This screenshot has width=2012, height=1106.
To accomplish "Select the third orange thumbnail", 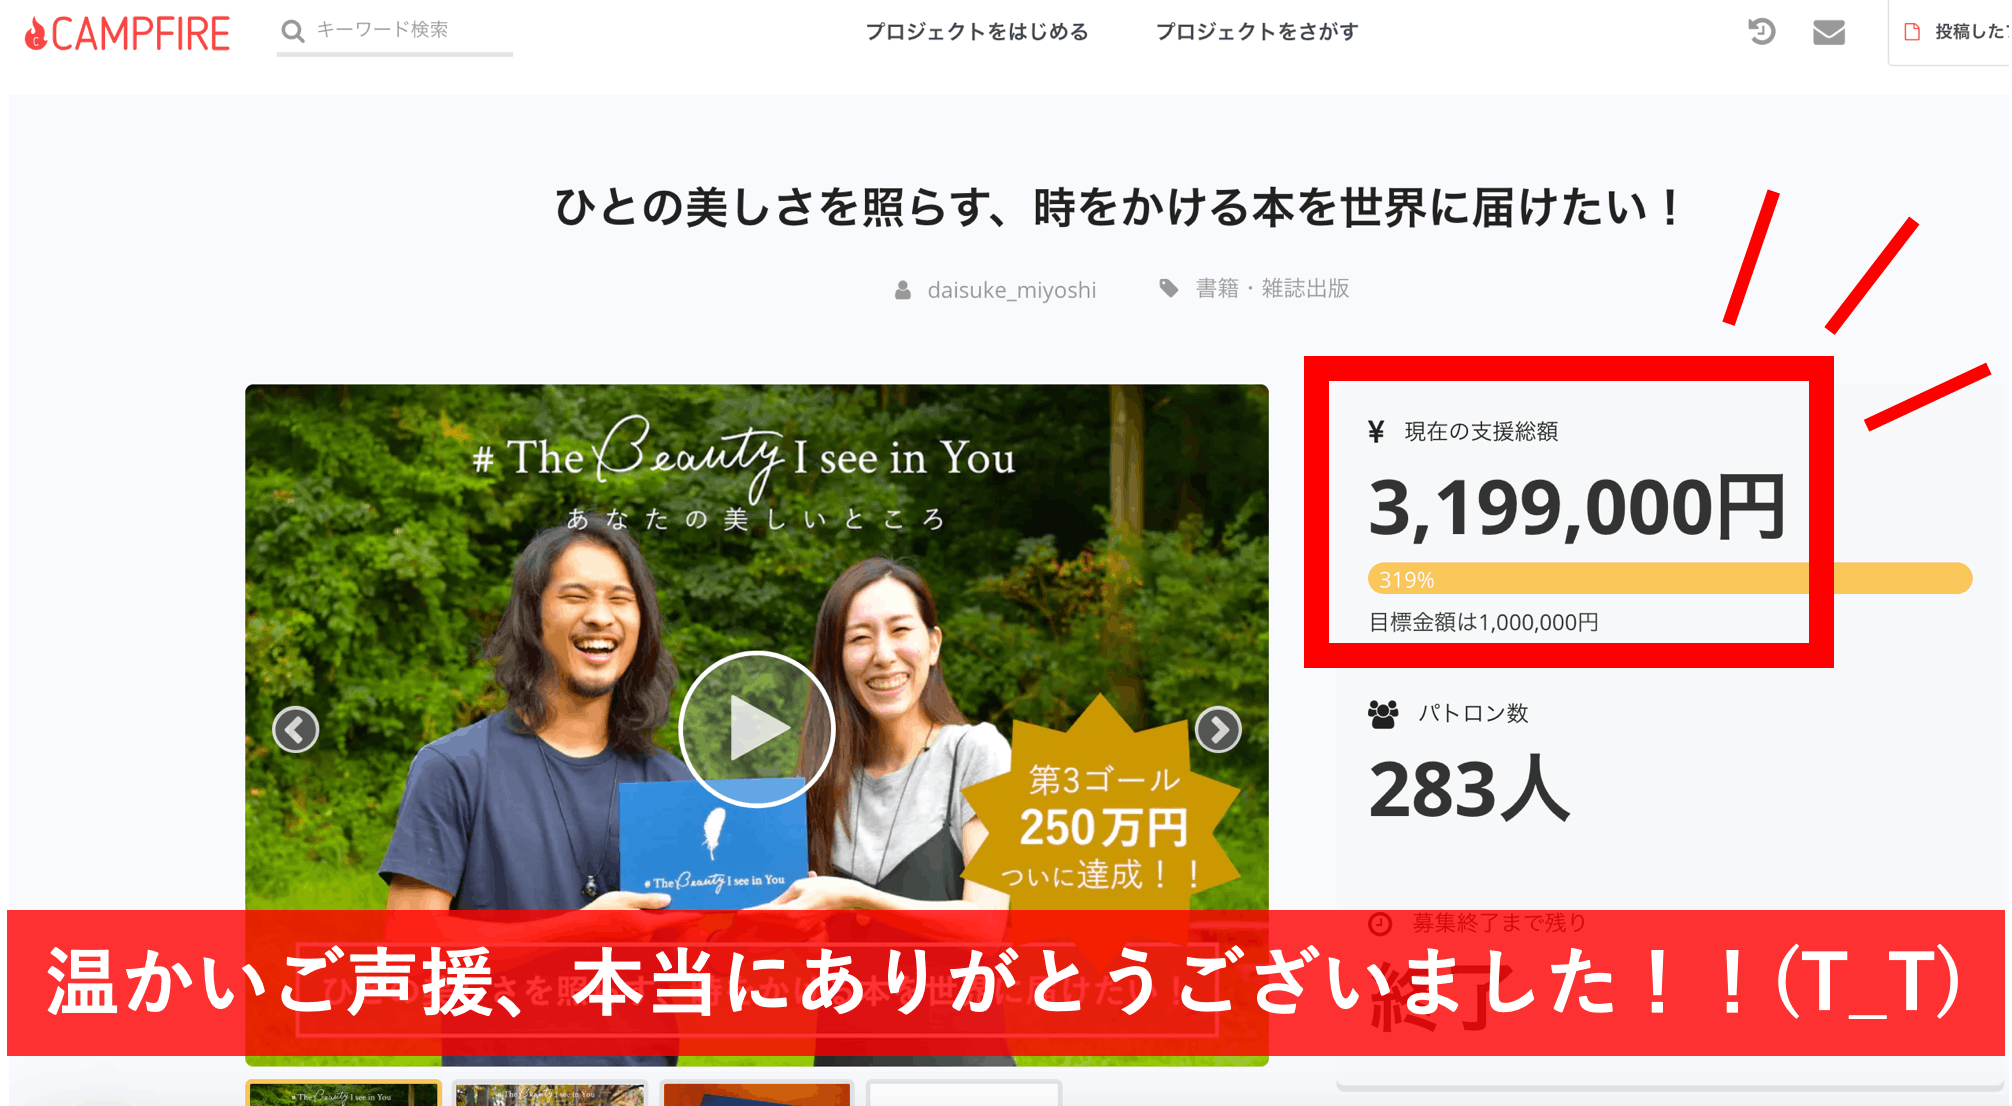I will pyautogui.click(x=757, y=1094).
